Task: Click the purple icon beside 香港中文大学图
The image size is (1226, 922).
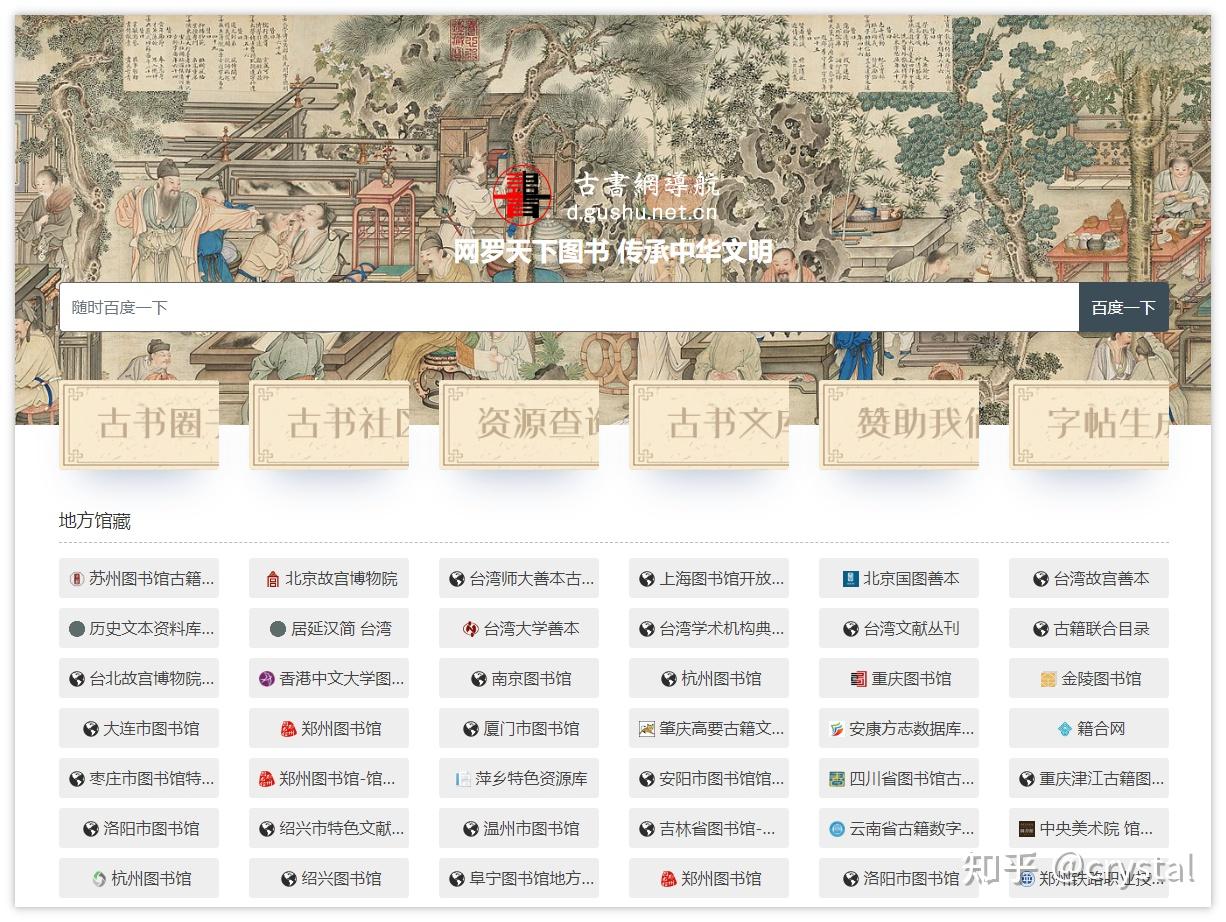Action: (267, 679)
